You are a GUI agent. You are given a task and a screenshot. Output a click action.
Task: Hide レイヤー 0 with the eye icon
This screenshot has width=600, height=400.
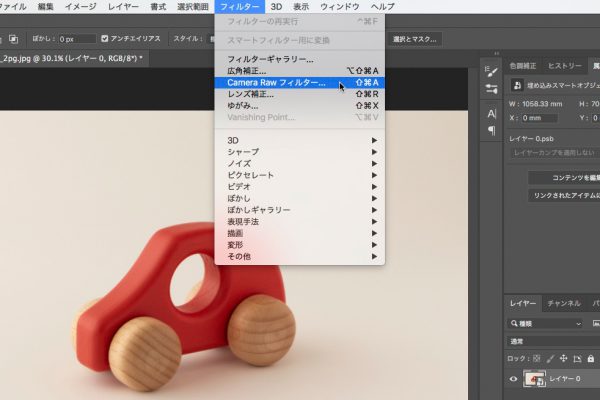coord(514,379)
